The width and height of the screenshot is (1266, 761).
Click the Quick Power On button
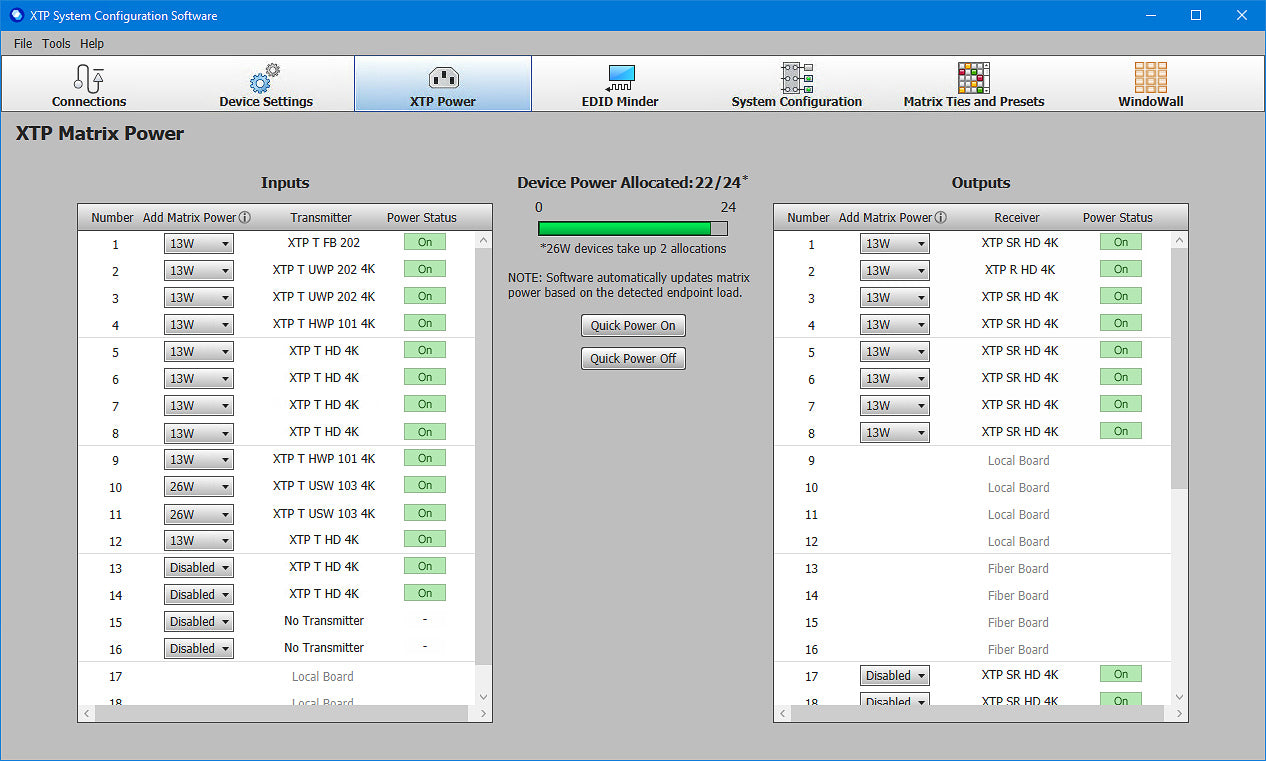pos(633,326)
